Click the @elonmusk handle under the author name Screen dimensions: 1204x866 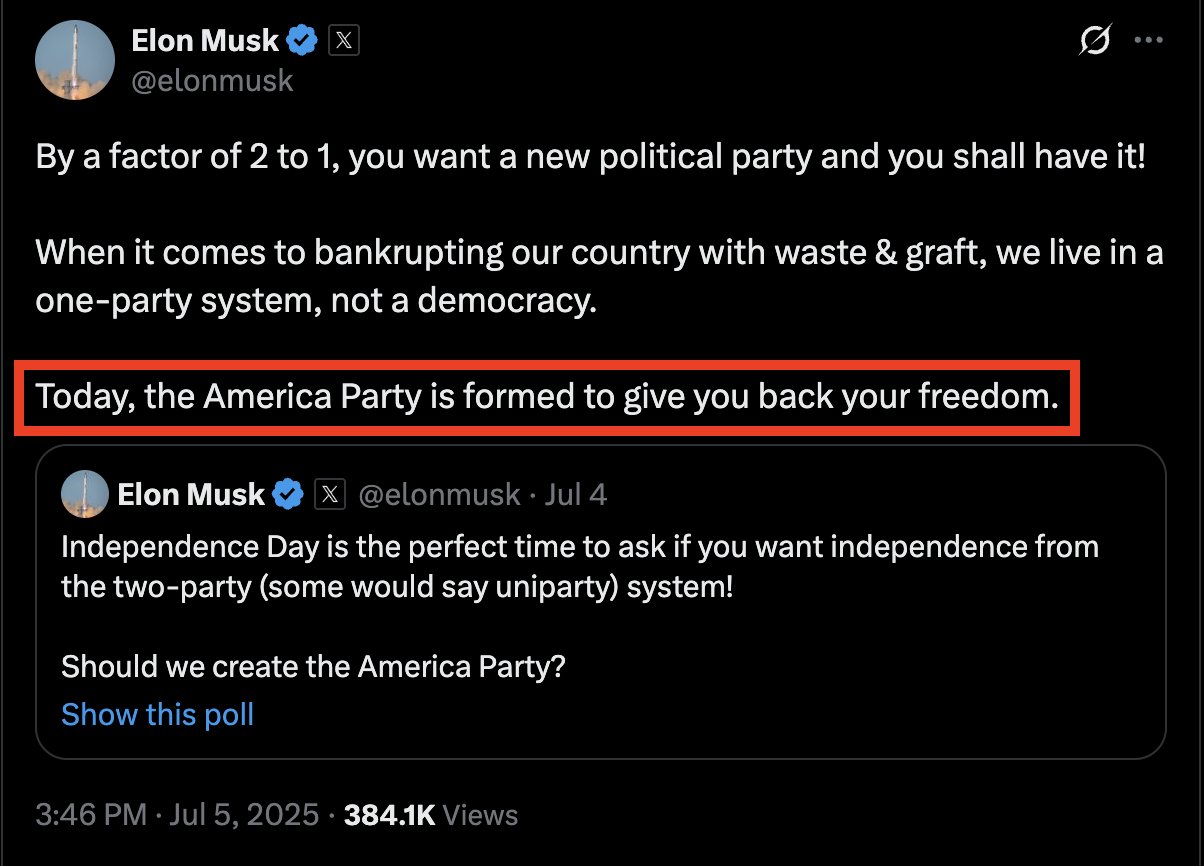click(212, 79)
